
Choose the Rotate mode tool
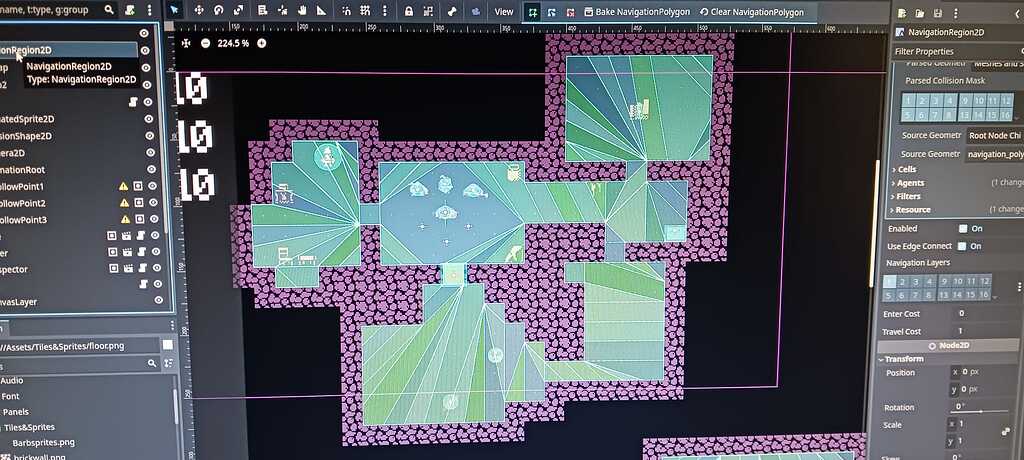(219, 10)
